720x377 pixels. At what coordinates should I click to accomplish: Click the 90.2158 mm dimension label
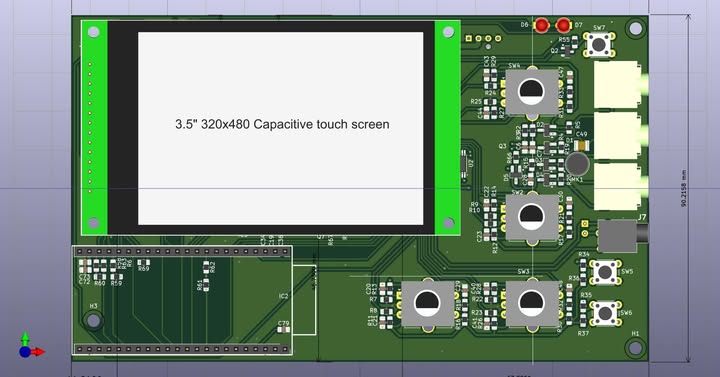(684, 188)
